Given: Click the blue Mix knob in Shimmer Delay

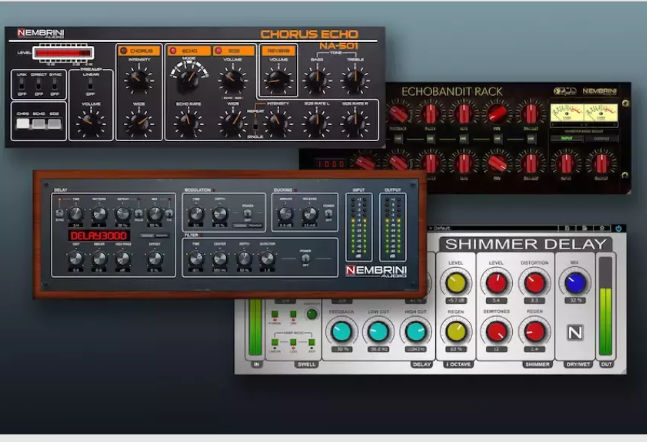Looking at the screenshot, I should pyautogui.click(x=575, y=283).
